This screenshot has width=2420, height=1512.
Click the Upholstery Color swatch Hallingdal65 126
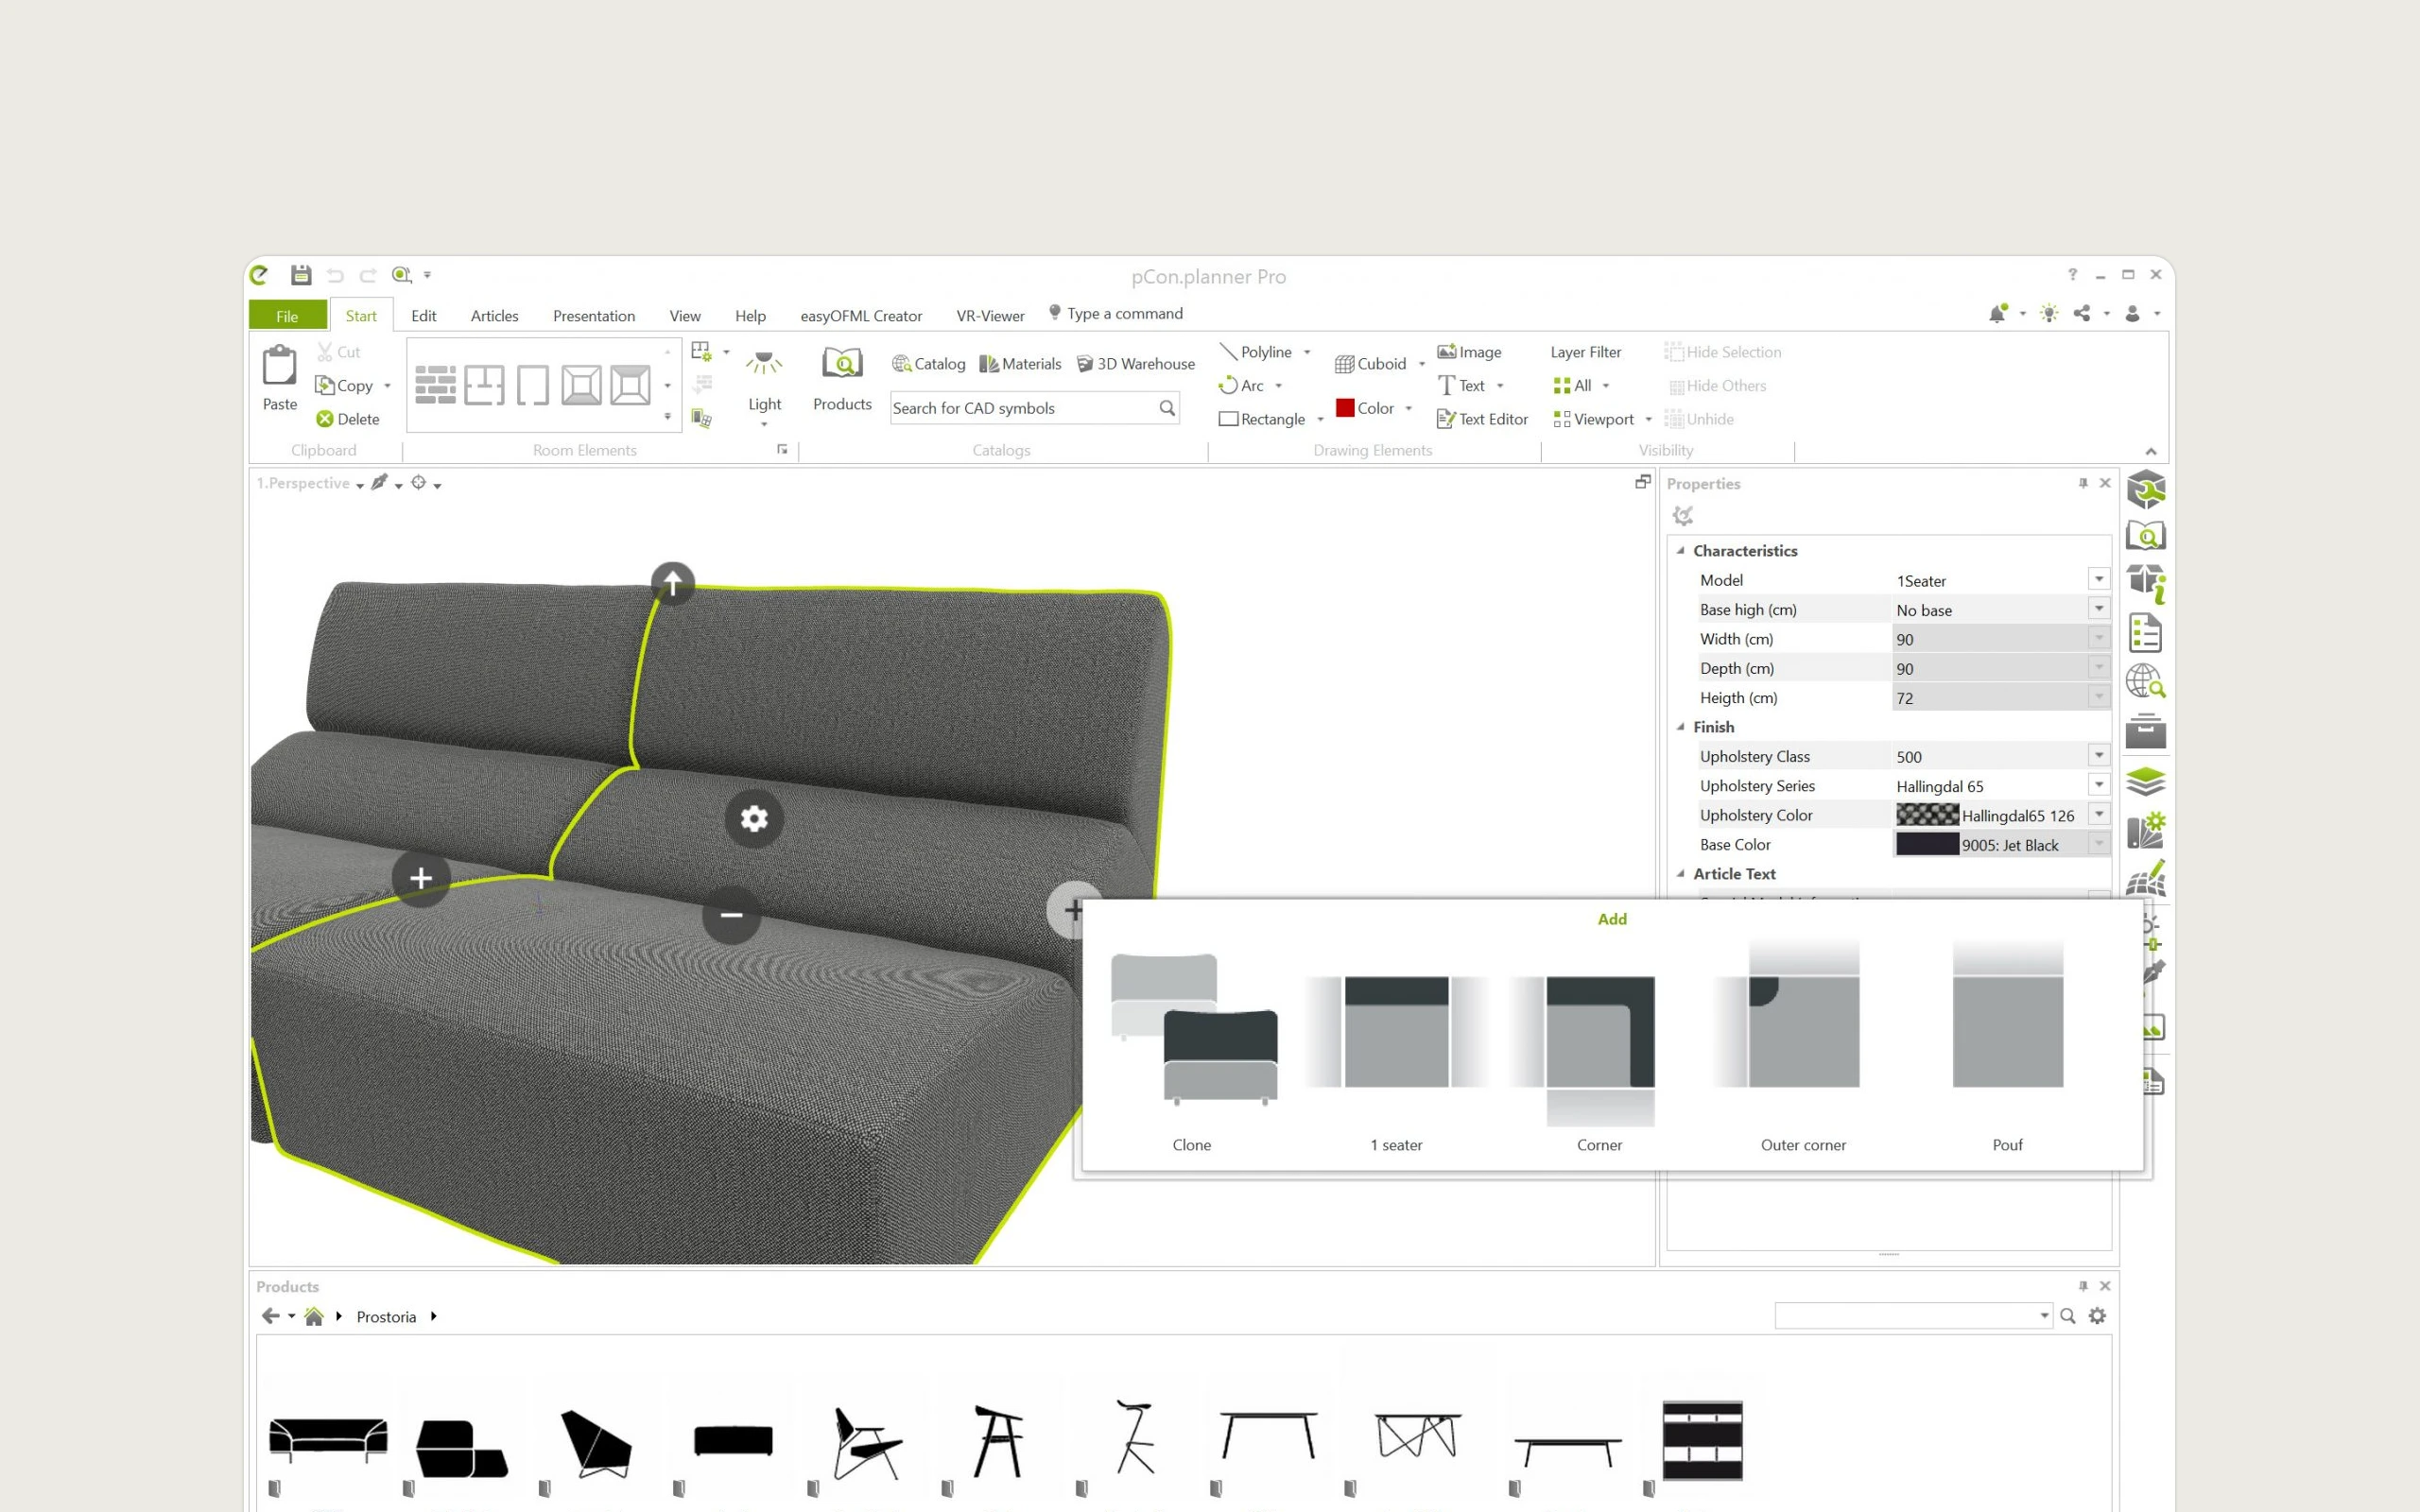point(1927,815)
